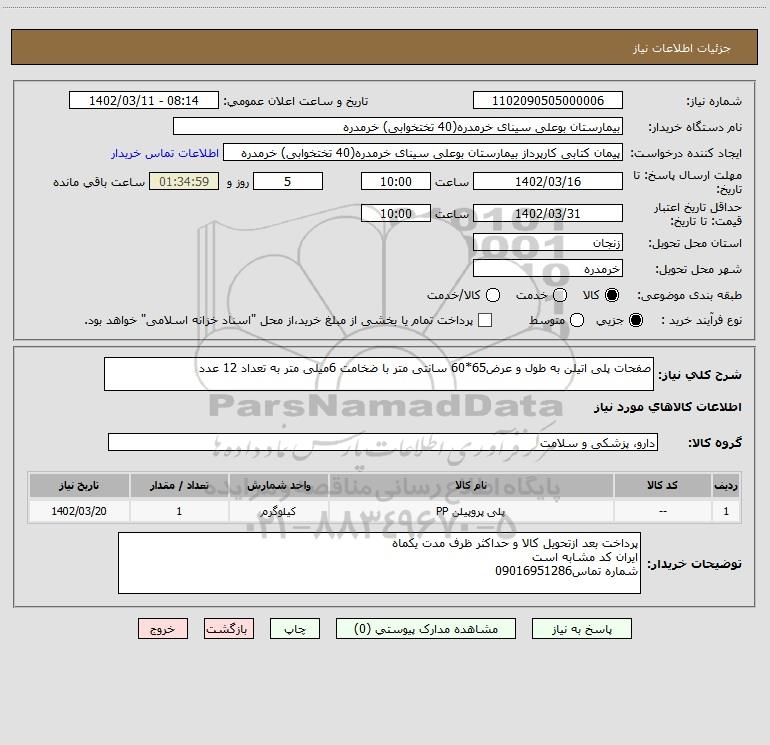
Task: Choose the جزیی purchase type radio
Action: pyautogui.click(x=636, y=320)
